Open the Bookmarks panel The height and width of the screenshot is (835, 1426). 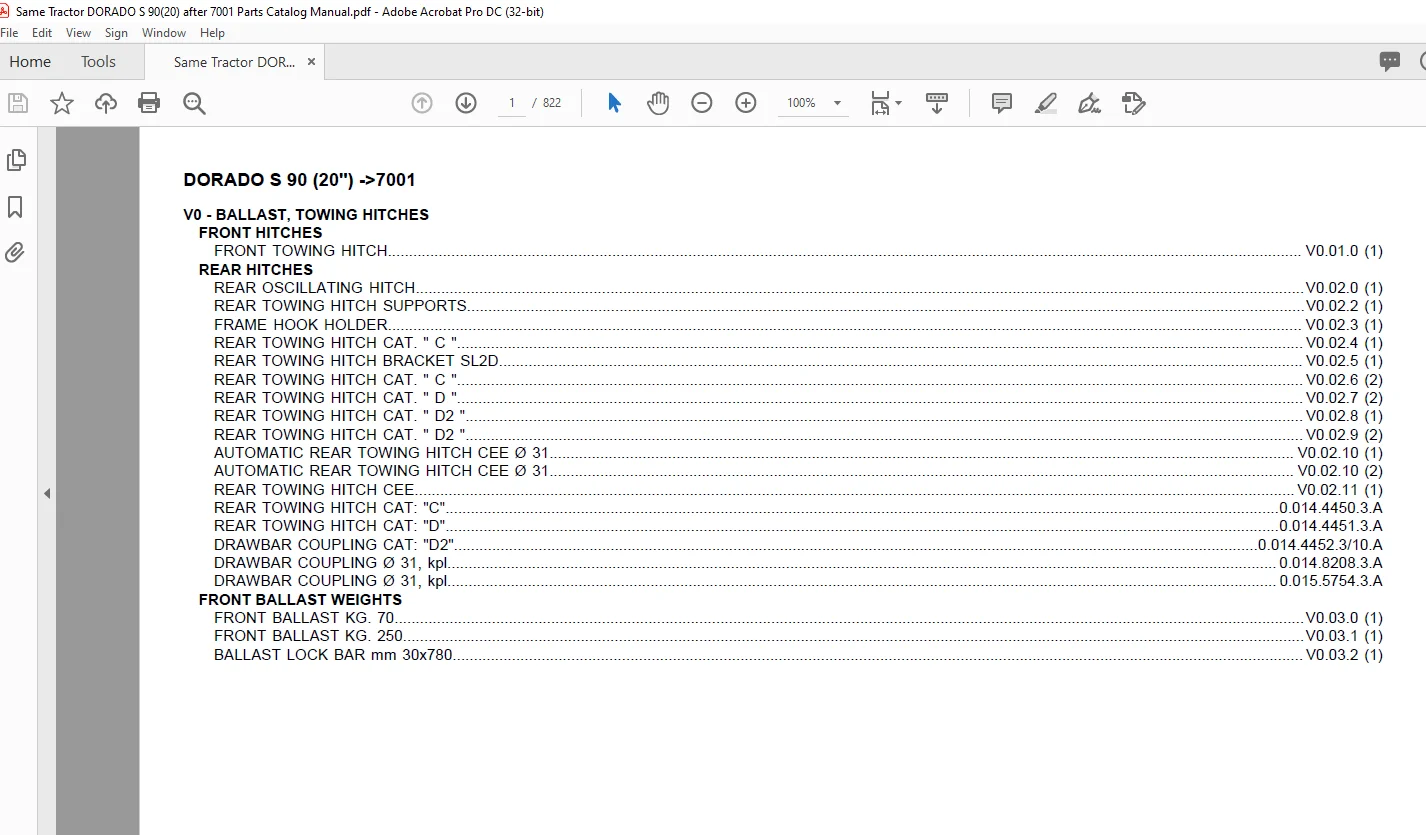[x=15, y=206]
